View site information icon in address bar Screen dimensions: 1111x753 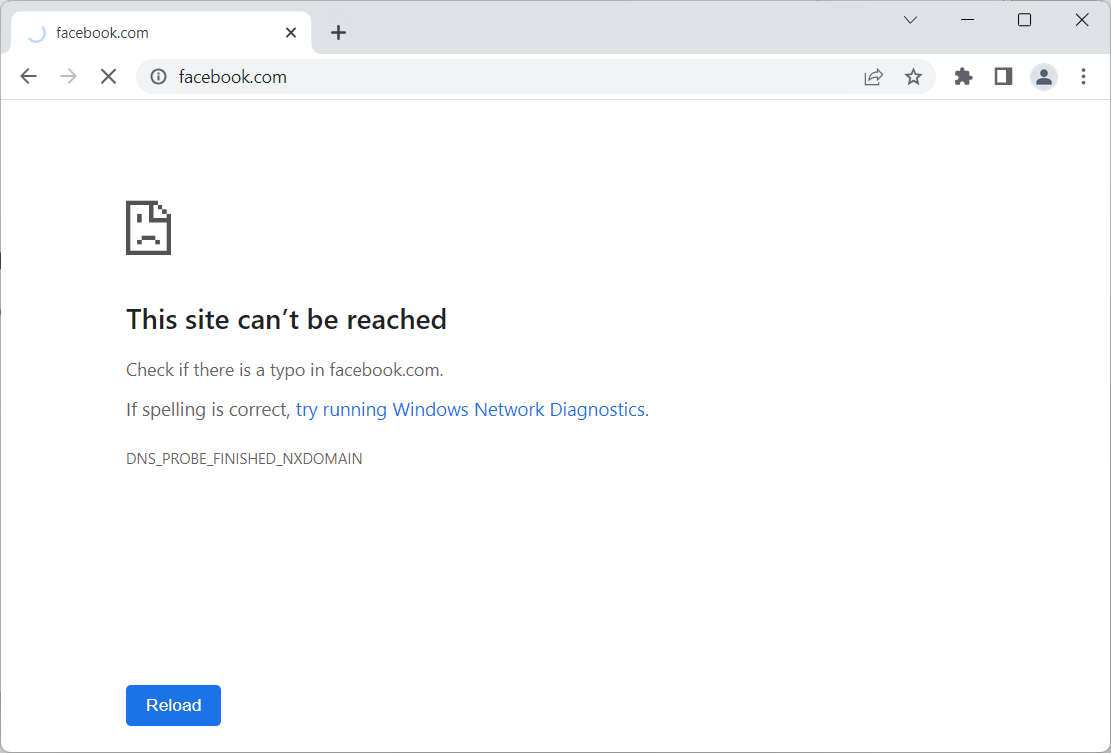click(159, 77)
